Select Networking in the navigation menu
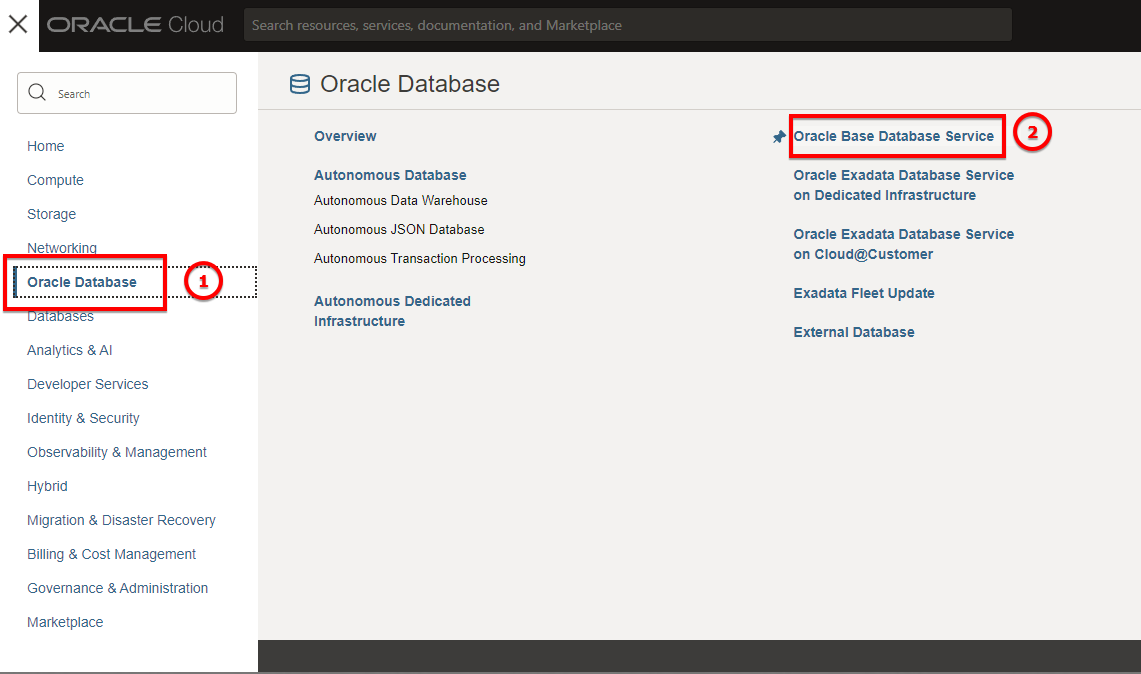The width and height of the screenshot is (1141, 674). tap(62, 248)
